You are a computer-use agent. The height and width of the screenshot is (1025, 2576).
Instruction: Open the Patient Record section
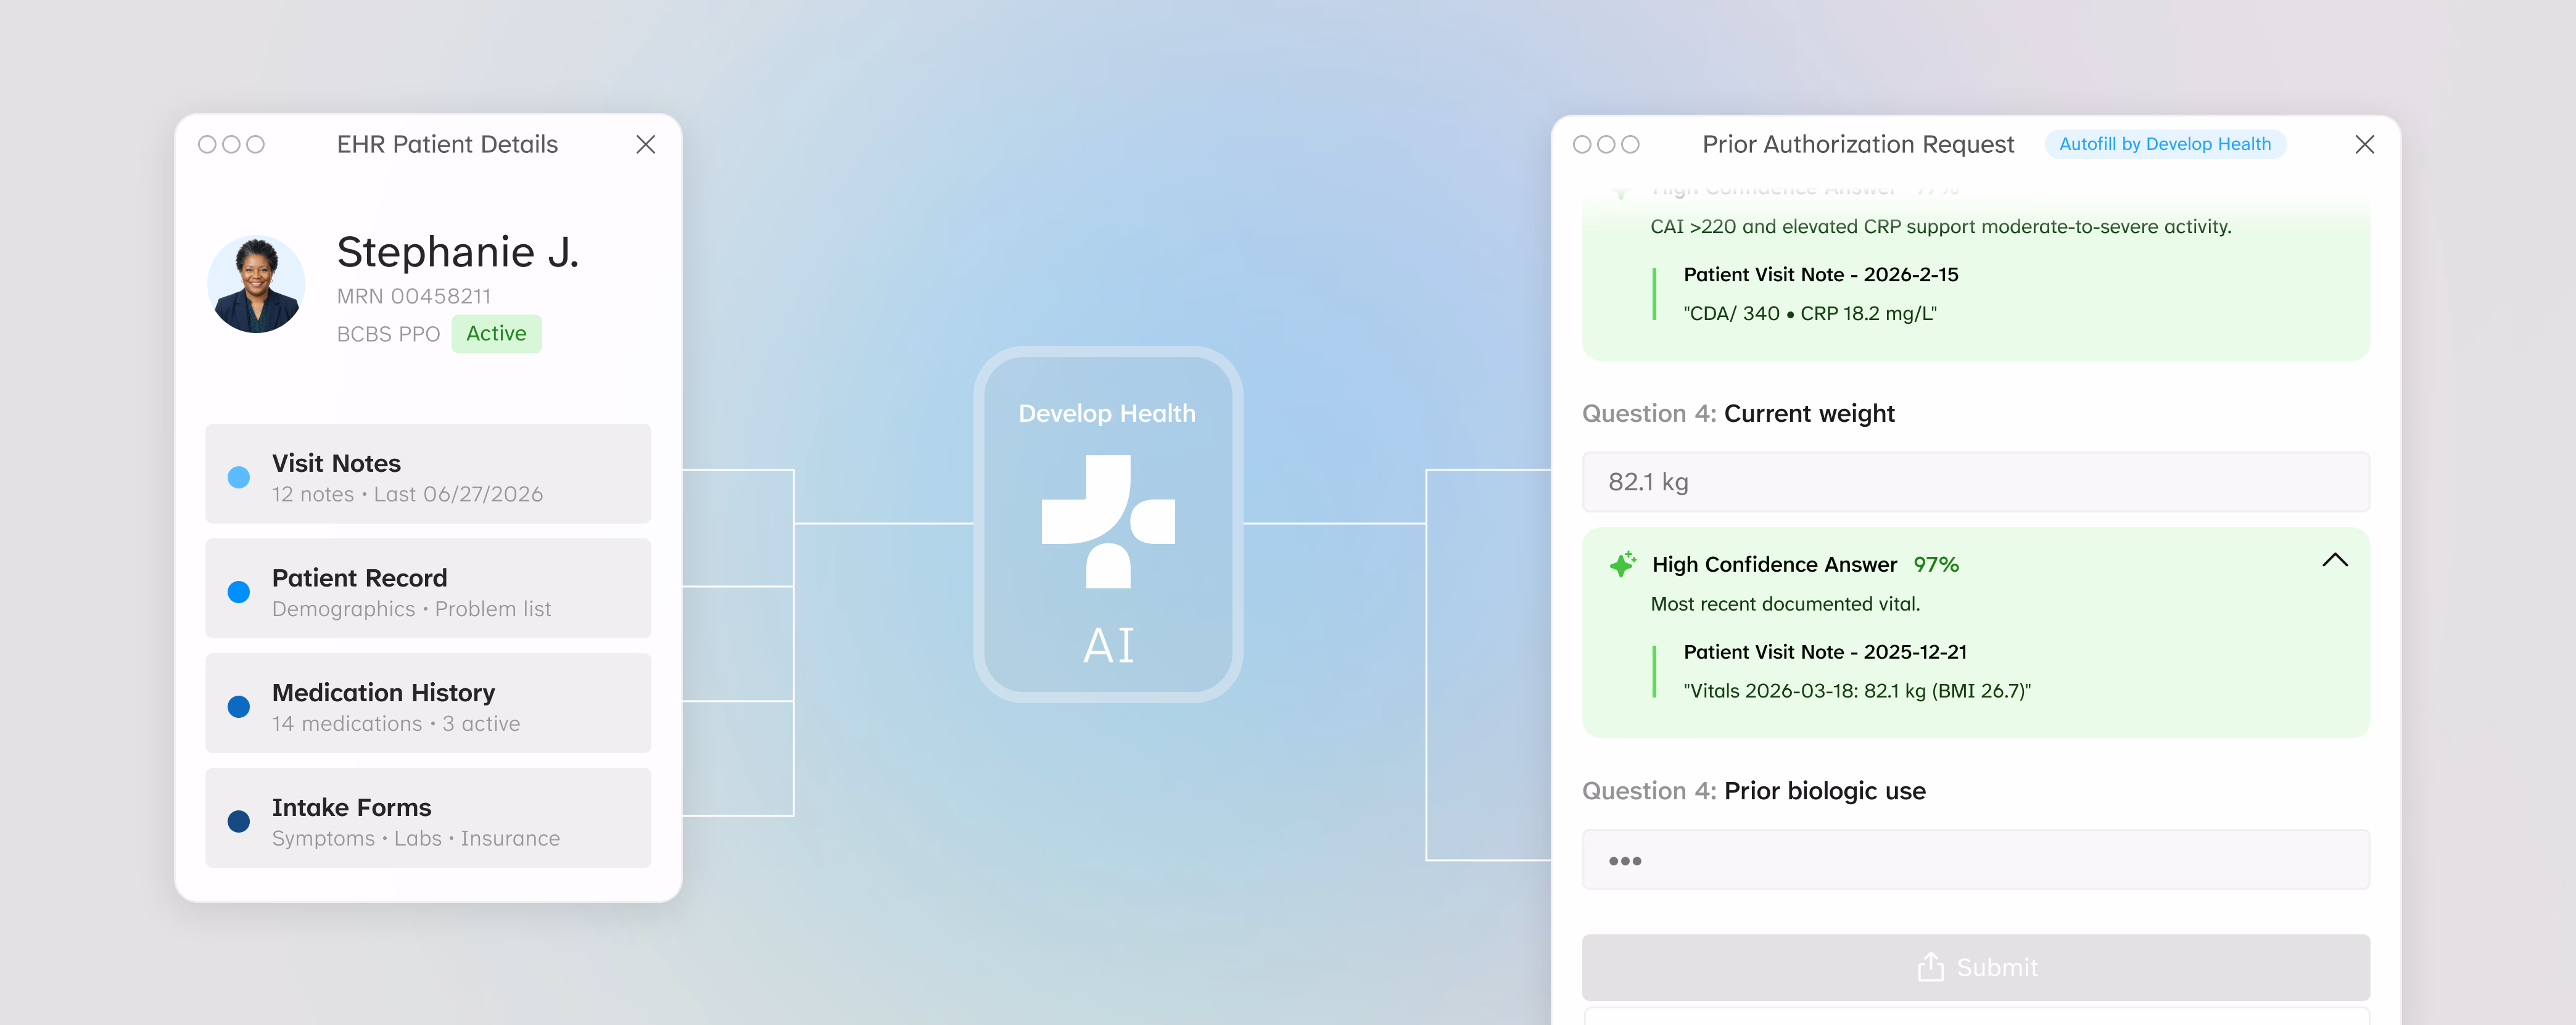click(428, 588)
